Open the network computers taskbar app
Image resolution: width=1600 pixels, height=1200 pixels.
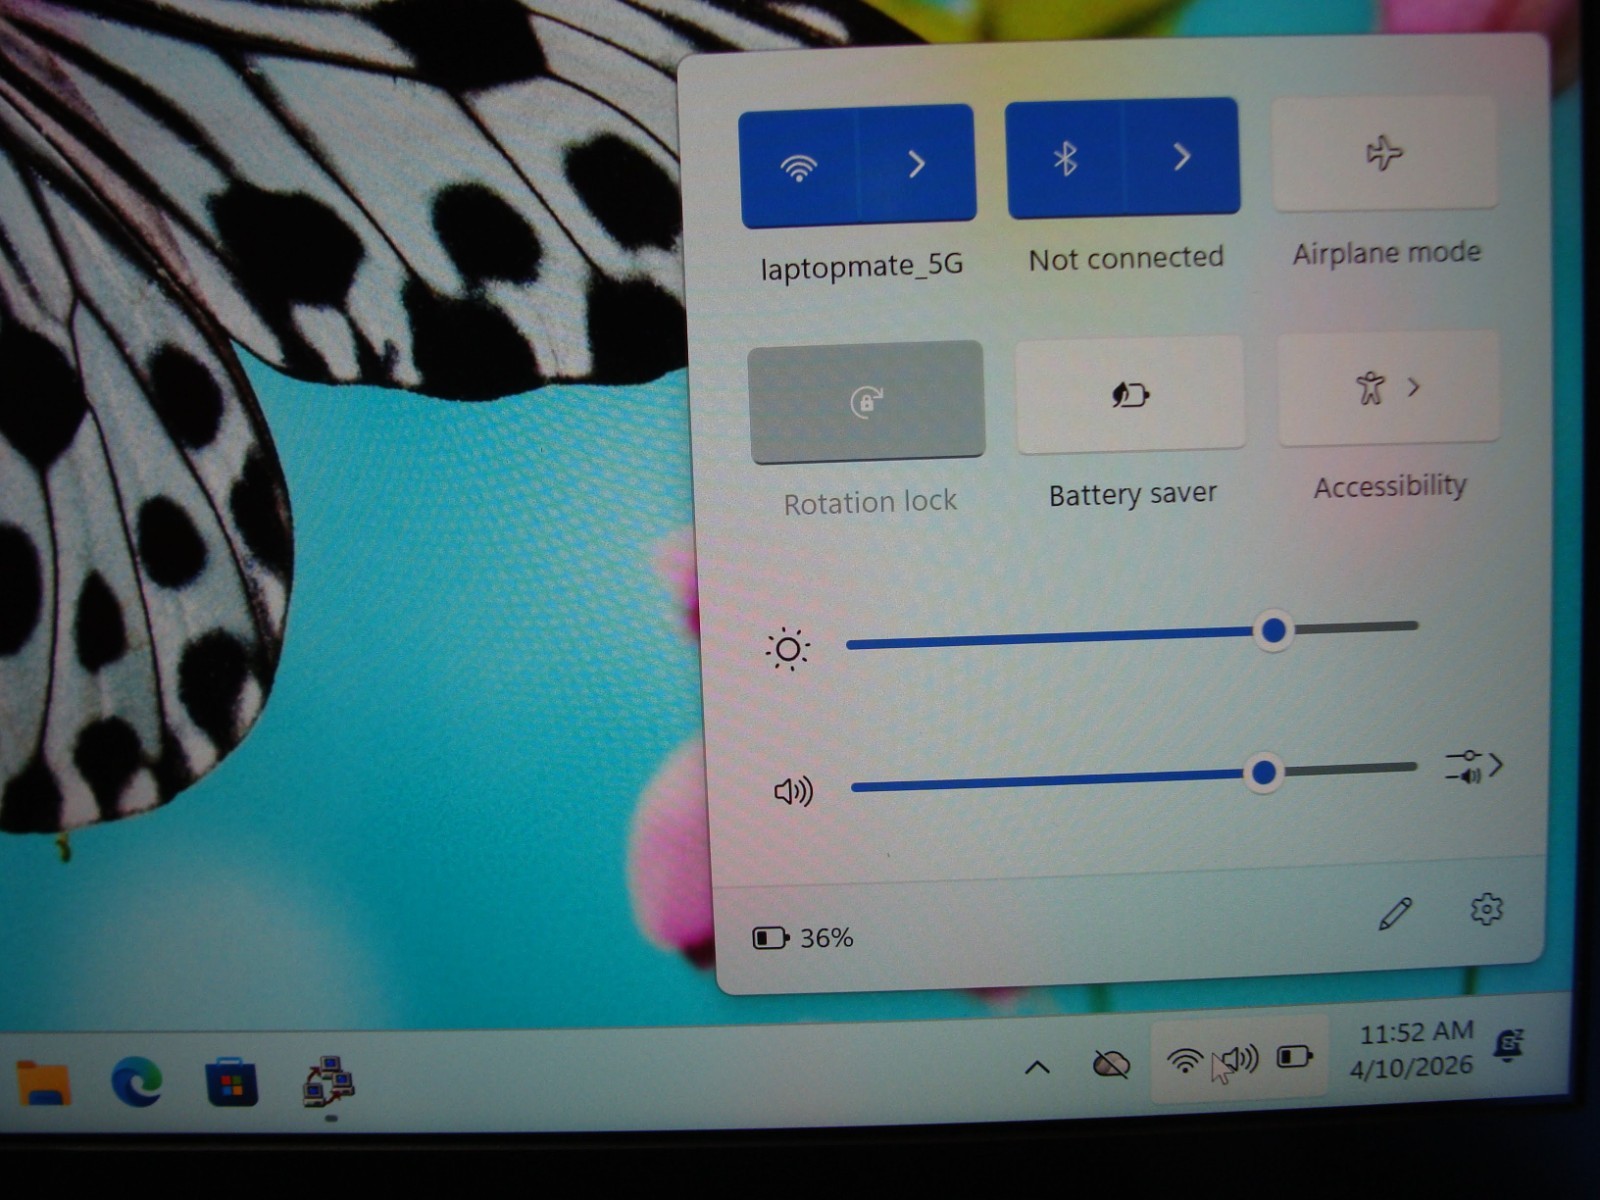(x=328, y=1081)
